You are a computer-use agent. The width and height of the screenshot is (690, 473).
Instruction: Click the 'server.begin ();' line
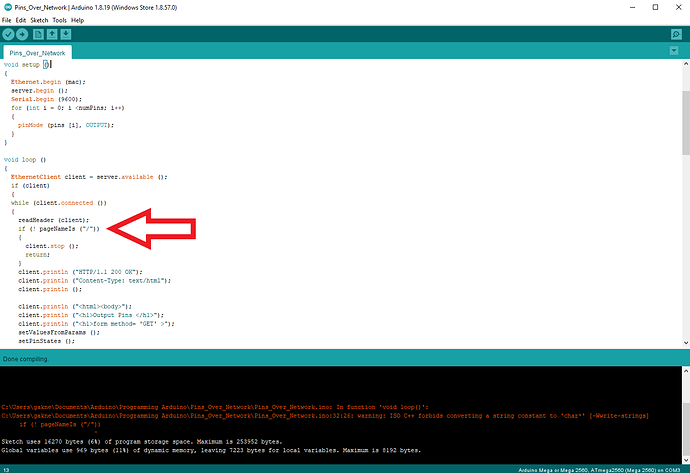39,91
